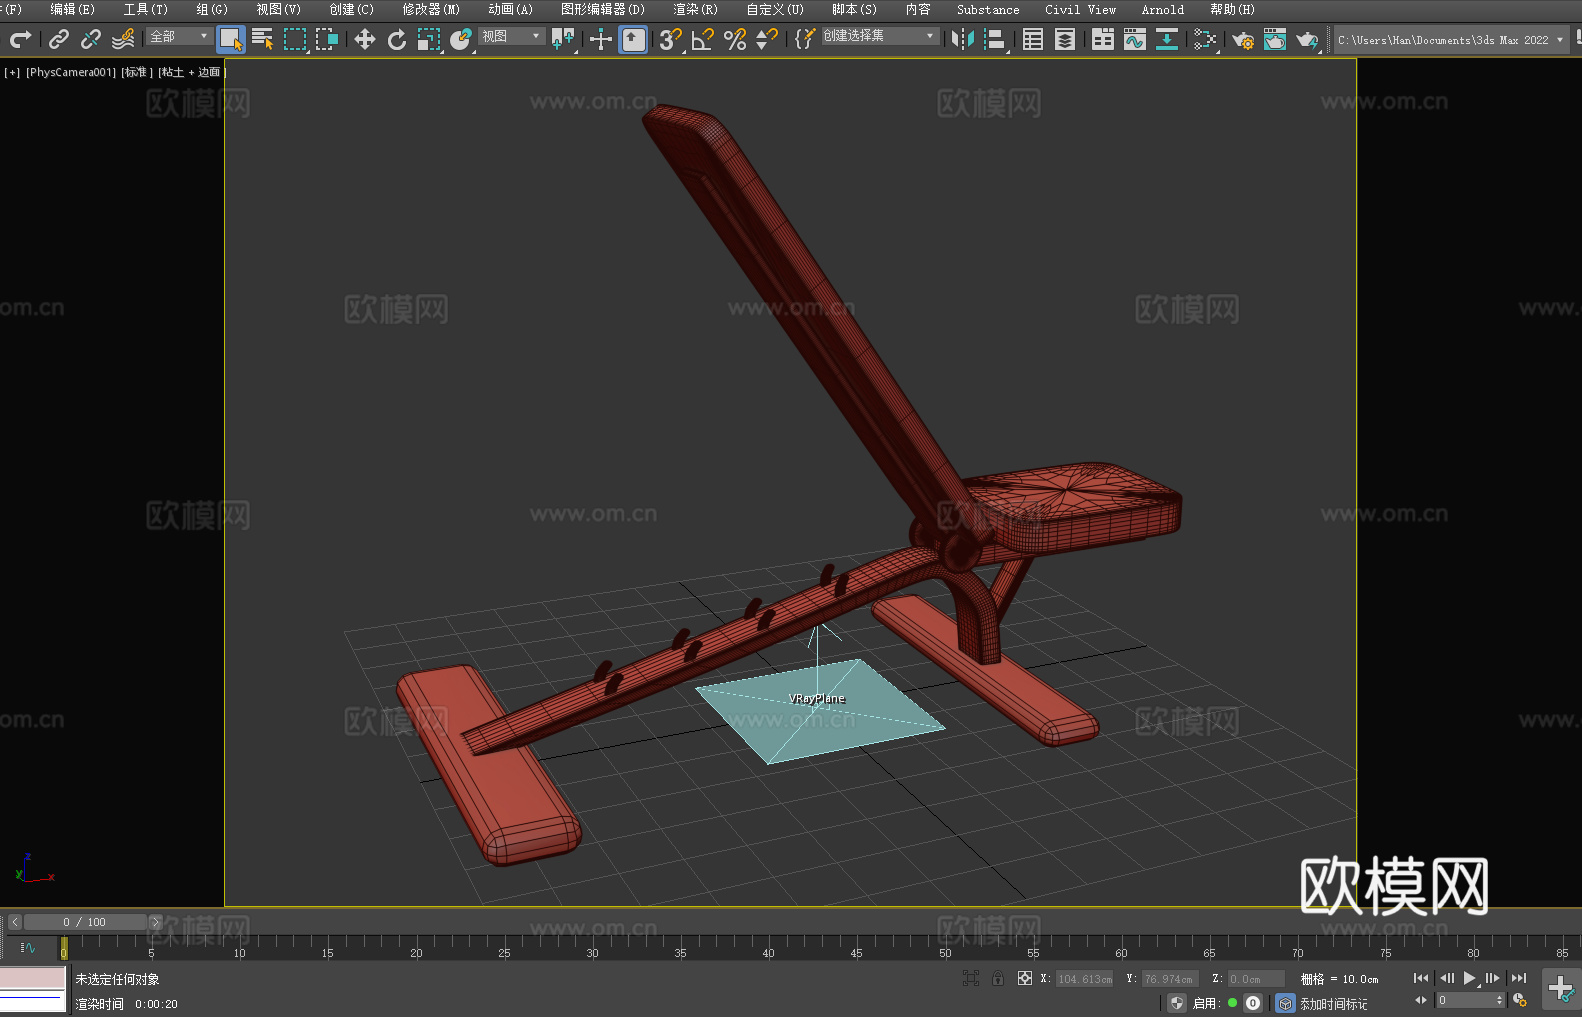Screen dimensions: 1582x1017
Task: Activate the Select Object tool
Action: pos(231,39)
